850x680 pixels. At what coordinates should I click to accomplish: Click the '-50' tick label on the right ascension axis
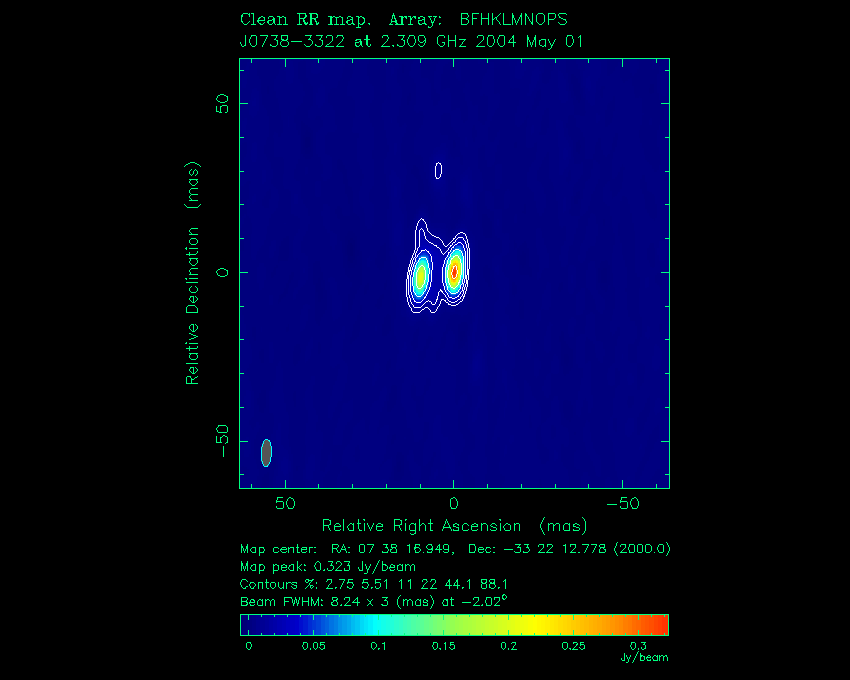pyautogui.click(x=623, y=504)
